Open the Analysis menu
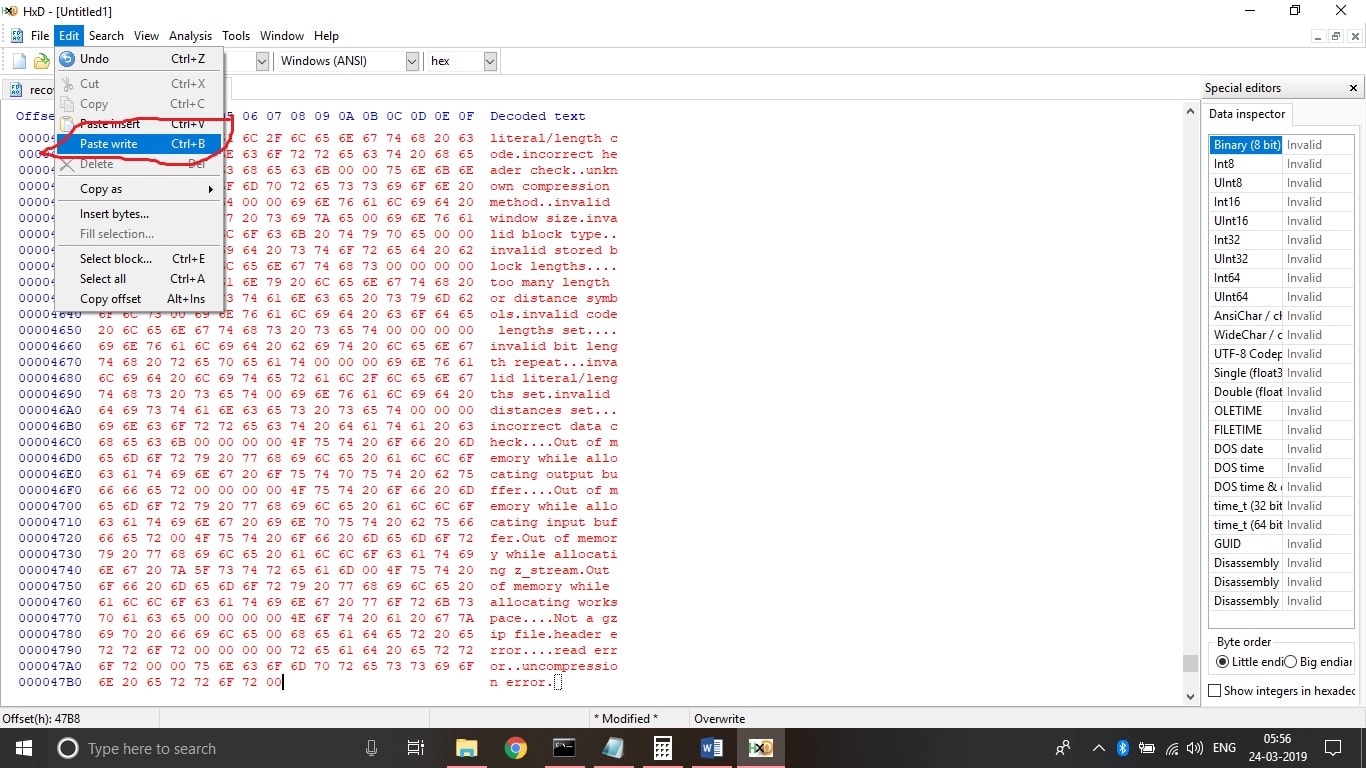The height and width of the screenshot is (768, 1366). (190, 35)
